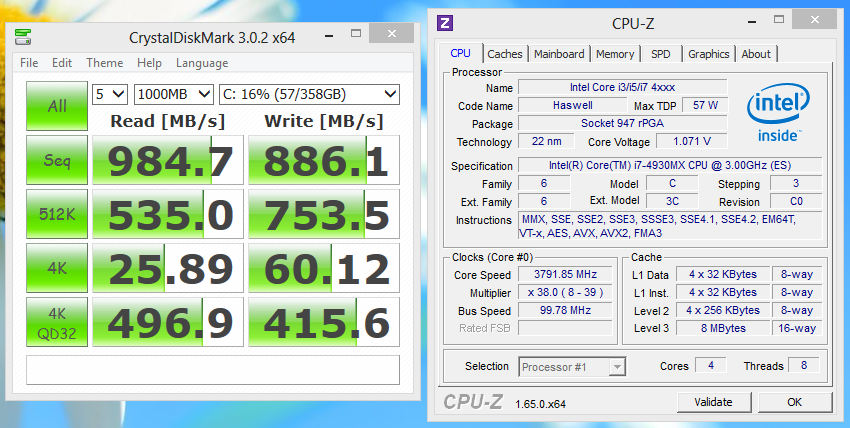Click the Bus Speed value 99.78 MHz
The height and width of the screenshot is (428, 850).
pos(565,310)
